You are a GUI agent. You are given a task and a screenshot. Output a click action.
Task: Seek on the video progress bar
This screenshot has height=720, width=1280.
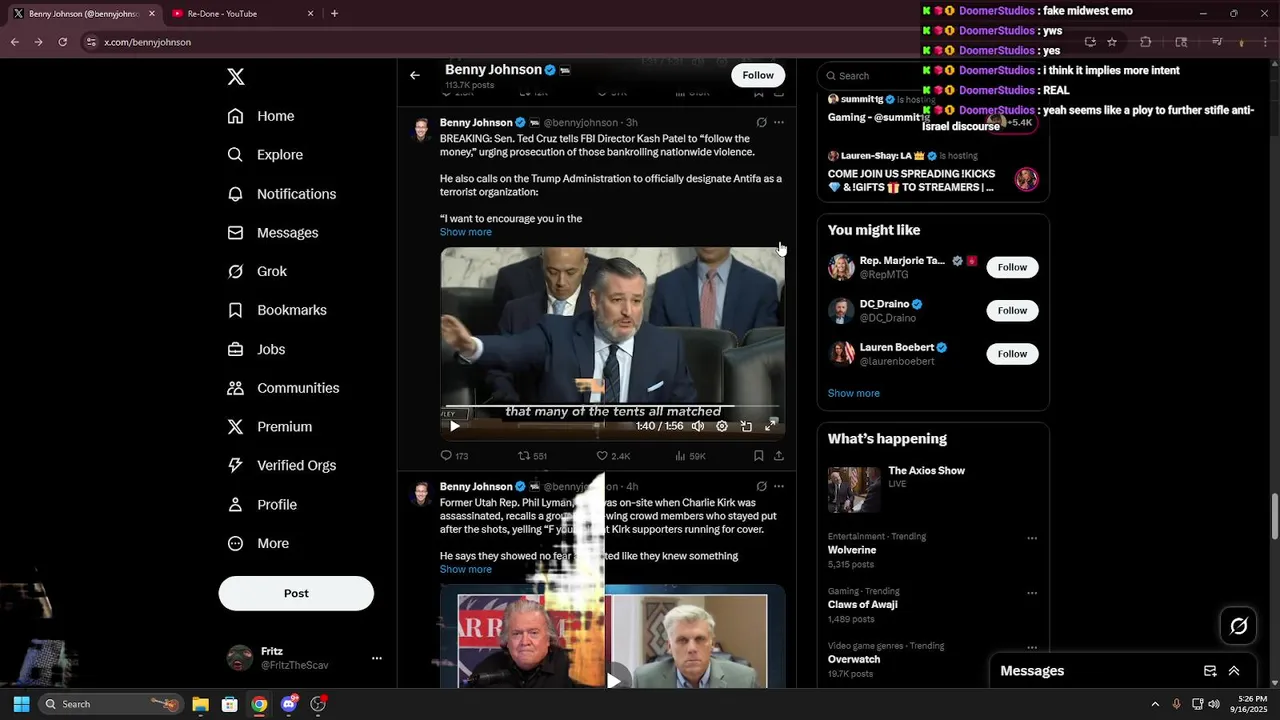[612, 407]
